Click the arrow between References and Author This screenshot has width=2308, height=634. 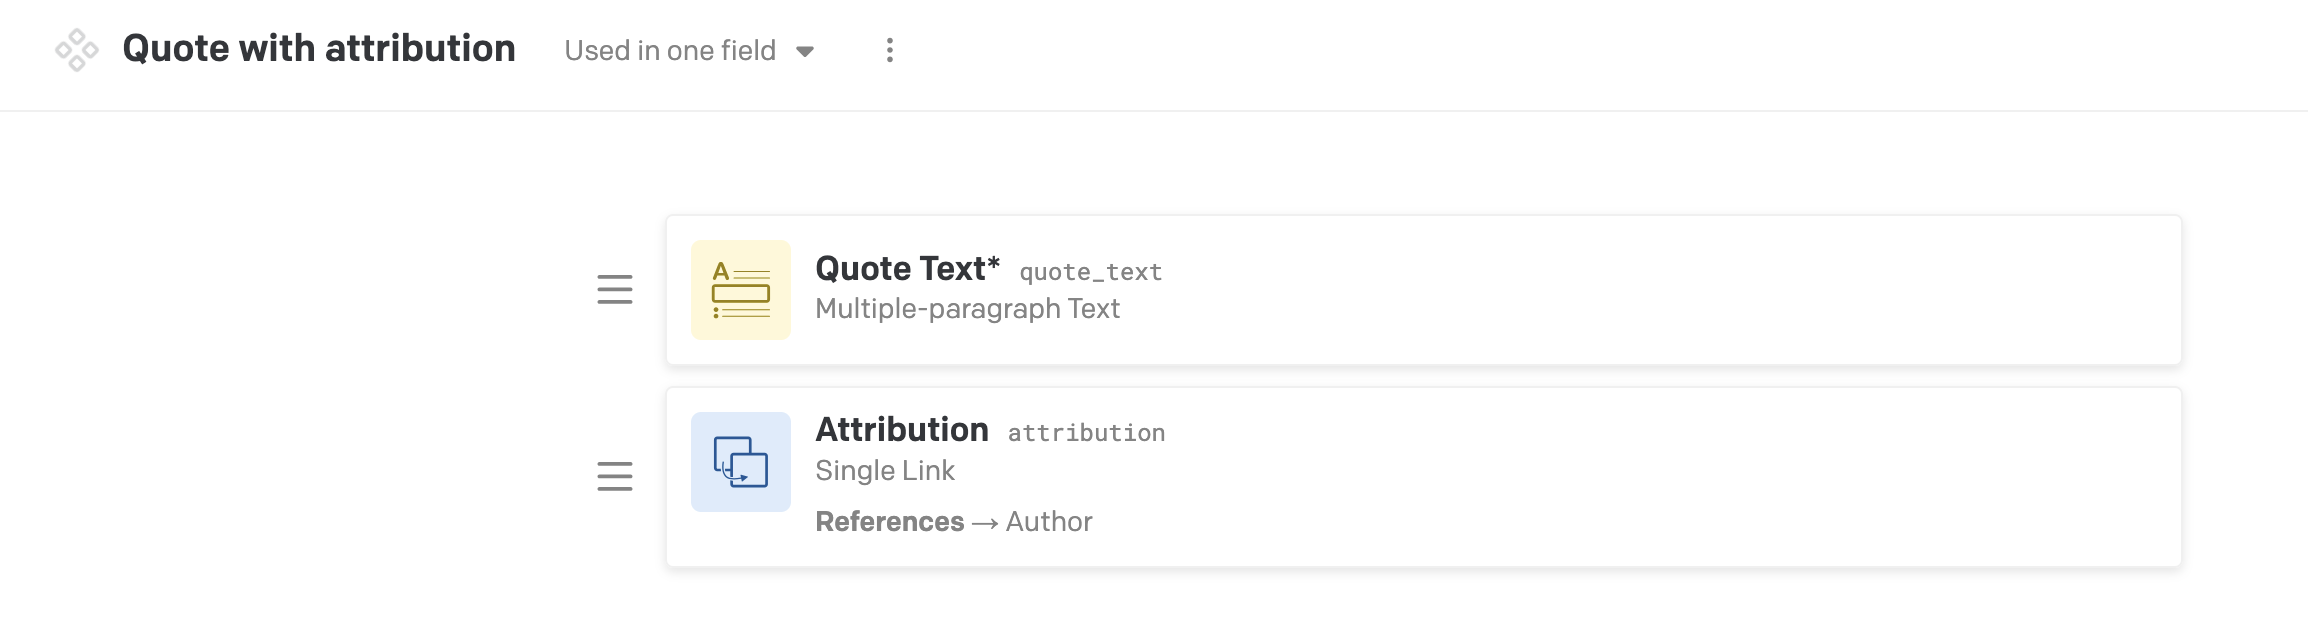tap(985, 523)
